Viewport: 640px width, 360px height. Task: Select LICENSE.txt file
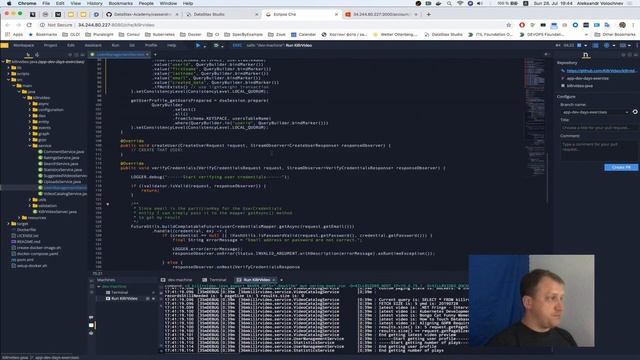(x=28, y=236)
